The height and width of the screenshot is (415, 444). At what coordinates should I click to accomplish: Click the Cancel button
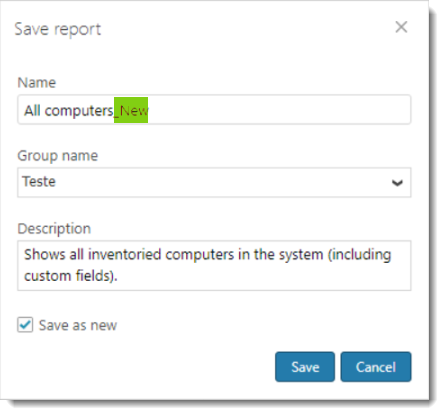point(376,367)
